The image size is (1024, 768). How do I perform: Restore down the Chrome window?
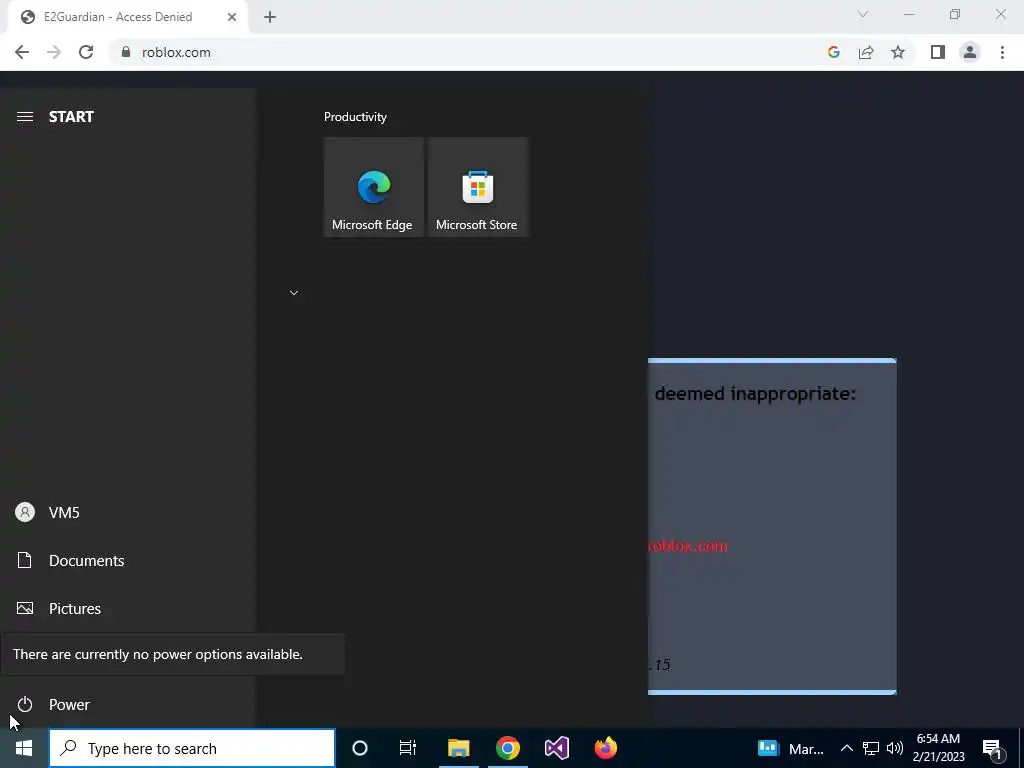pos(955,14)
